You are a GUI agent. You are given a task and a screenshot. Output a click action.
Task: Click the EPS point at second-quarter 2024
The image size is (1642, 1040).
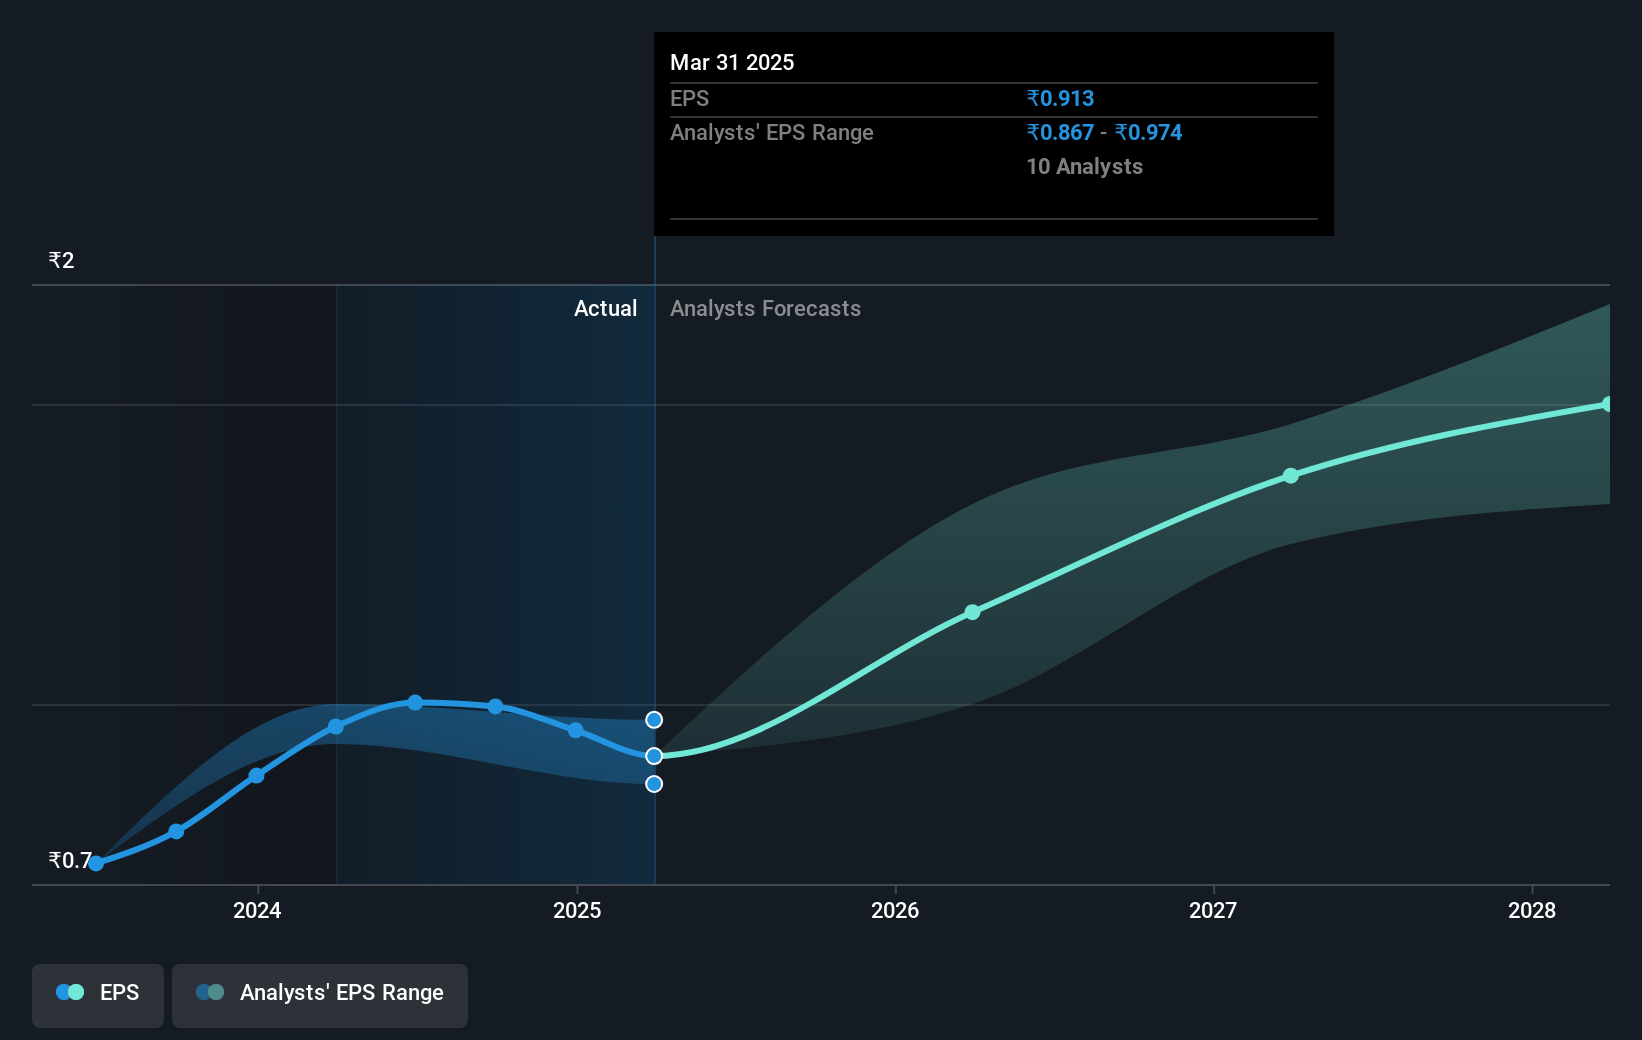[x=336, y=727]
